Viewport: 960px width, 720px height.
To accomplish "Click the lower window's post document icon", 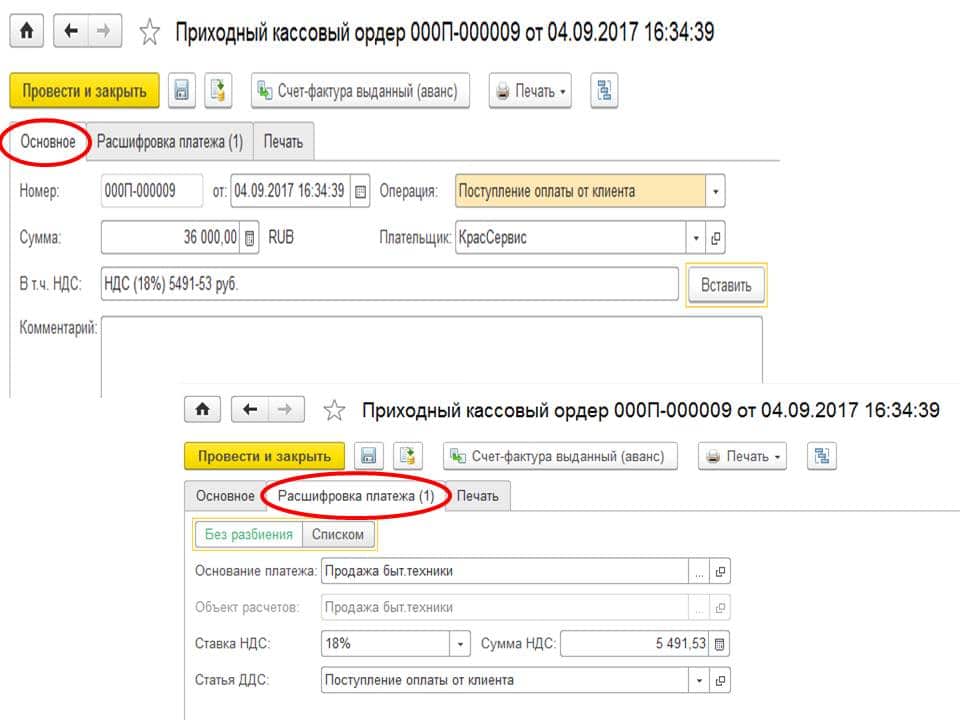I will pos(407,456).
